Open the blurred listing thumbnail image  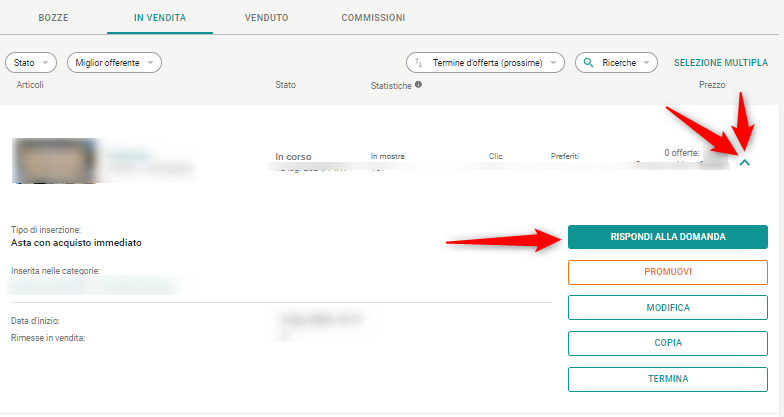click(x=54, y=161)
